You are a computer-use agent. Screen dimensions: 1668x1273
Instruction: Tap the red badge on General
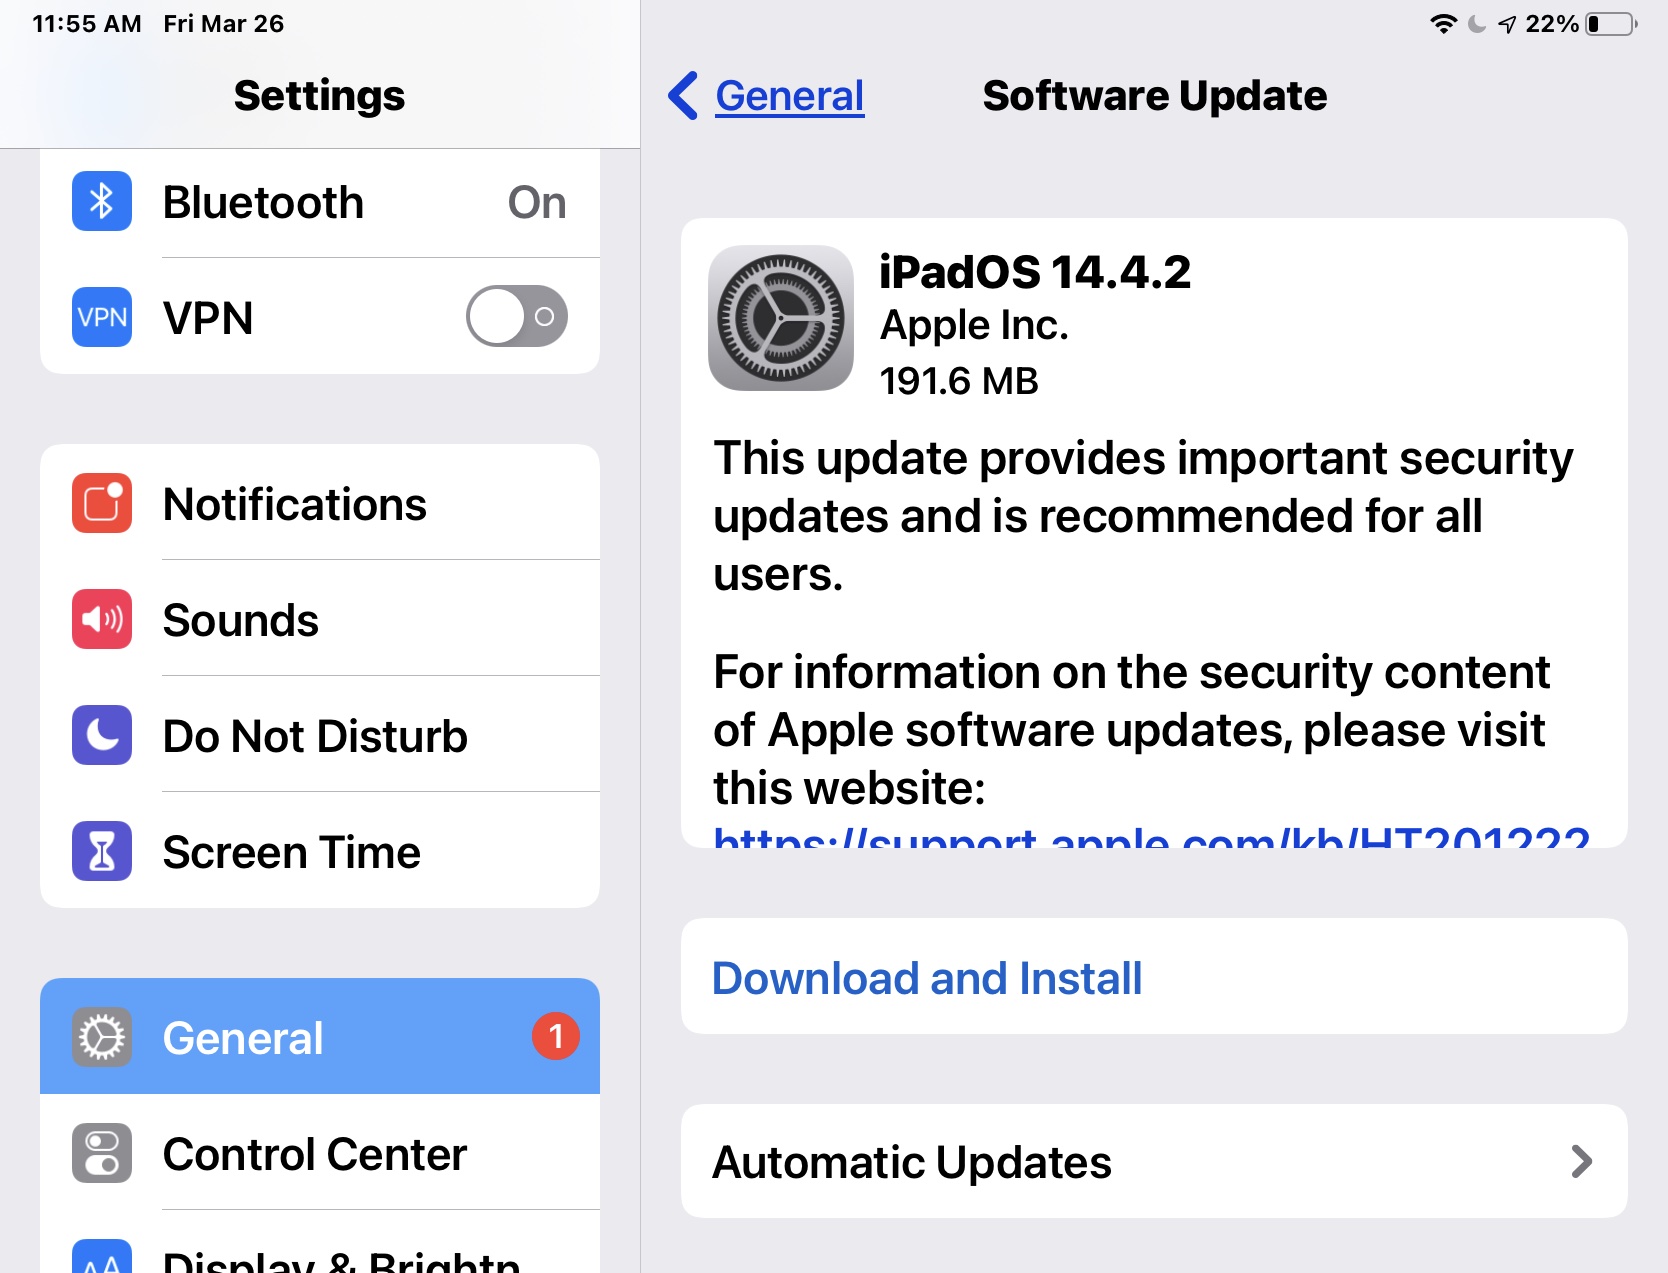556,1036
